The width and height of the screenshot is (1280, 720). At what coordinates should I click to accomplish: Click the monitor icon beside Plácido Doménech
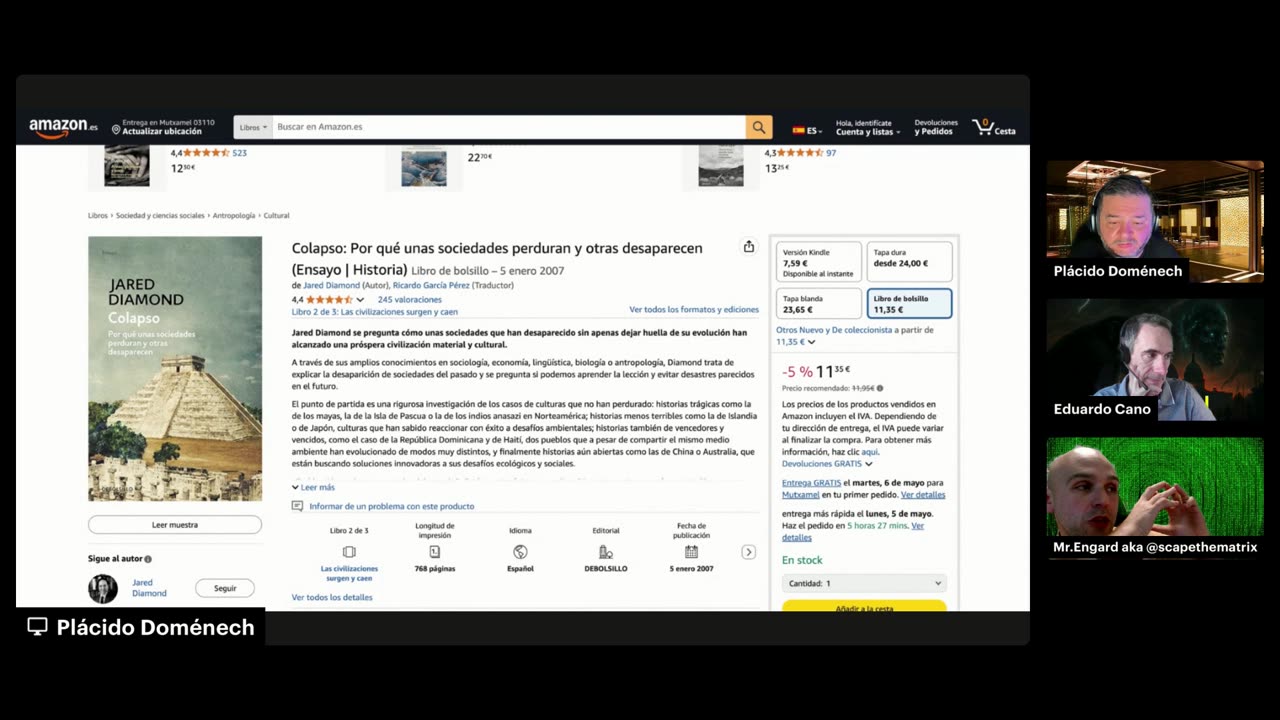tap(37, 627)
